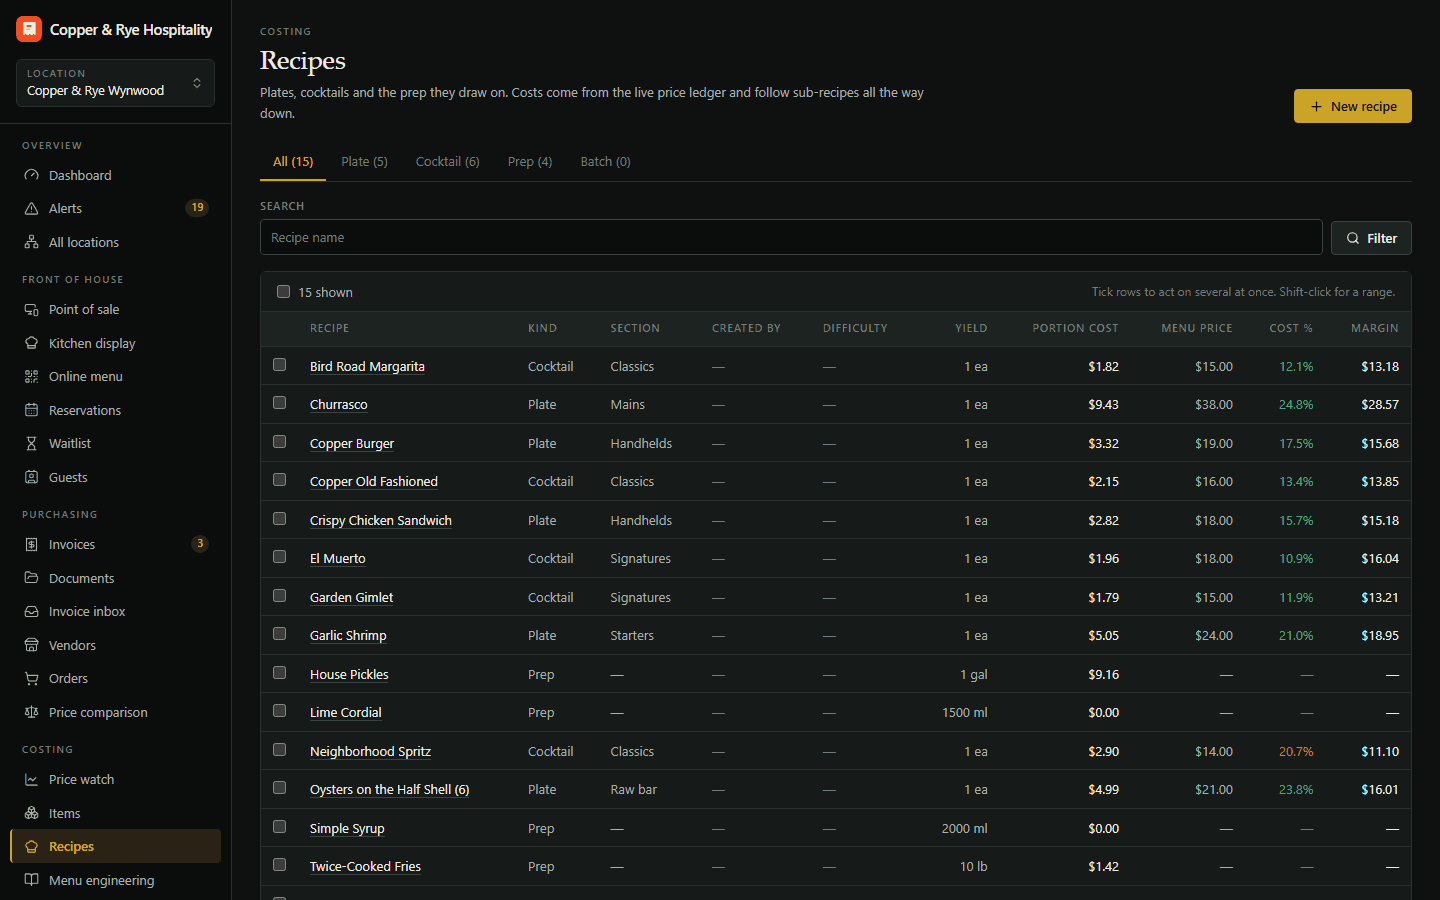1440x900 pixels.
Task: Click the Guests contact icon
Action: point(31,477)
